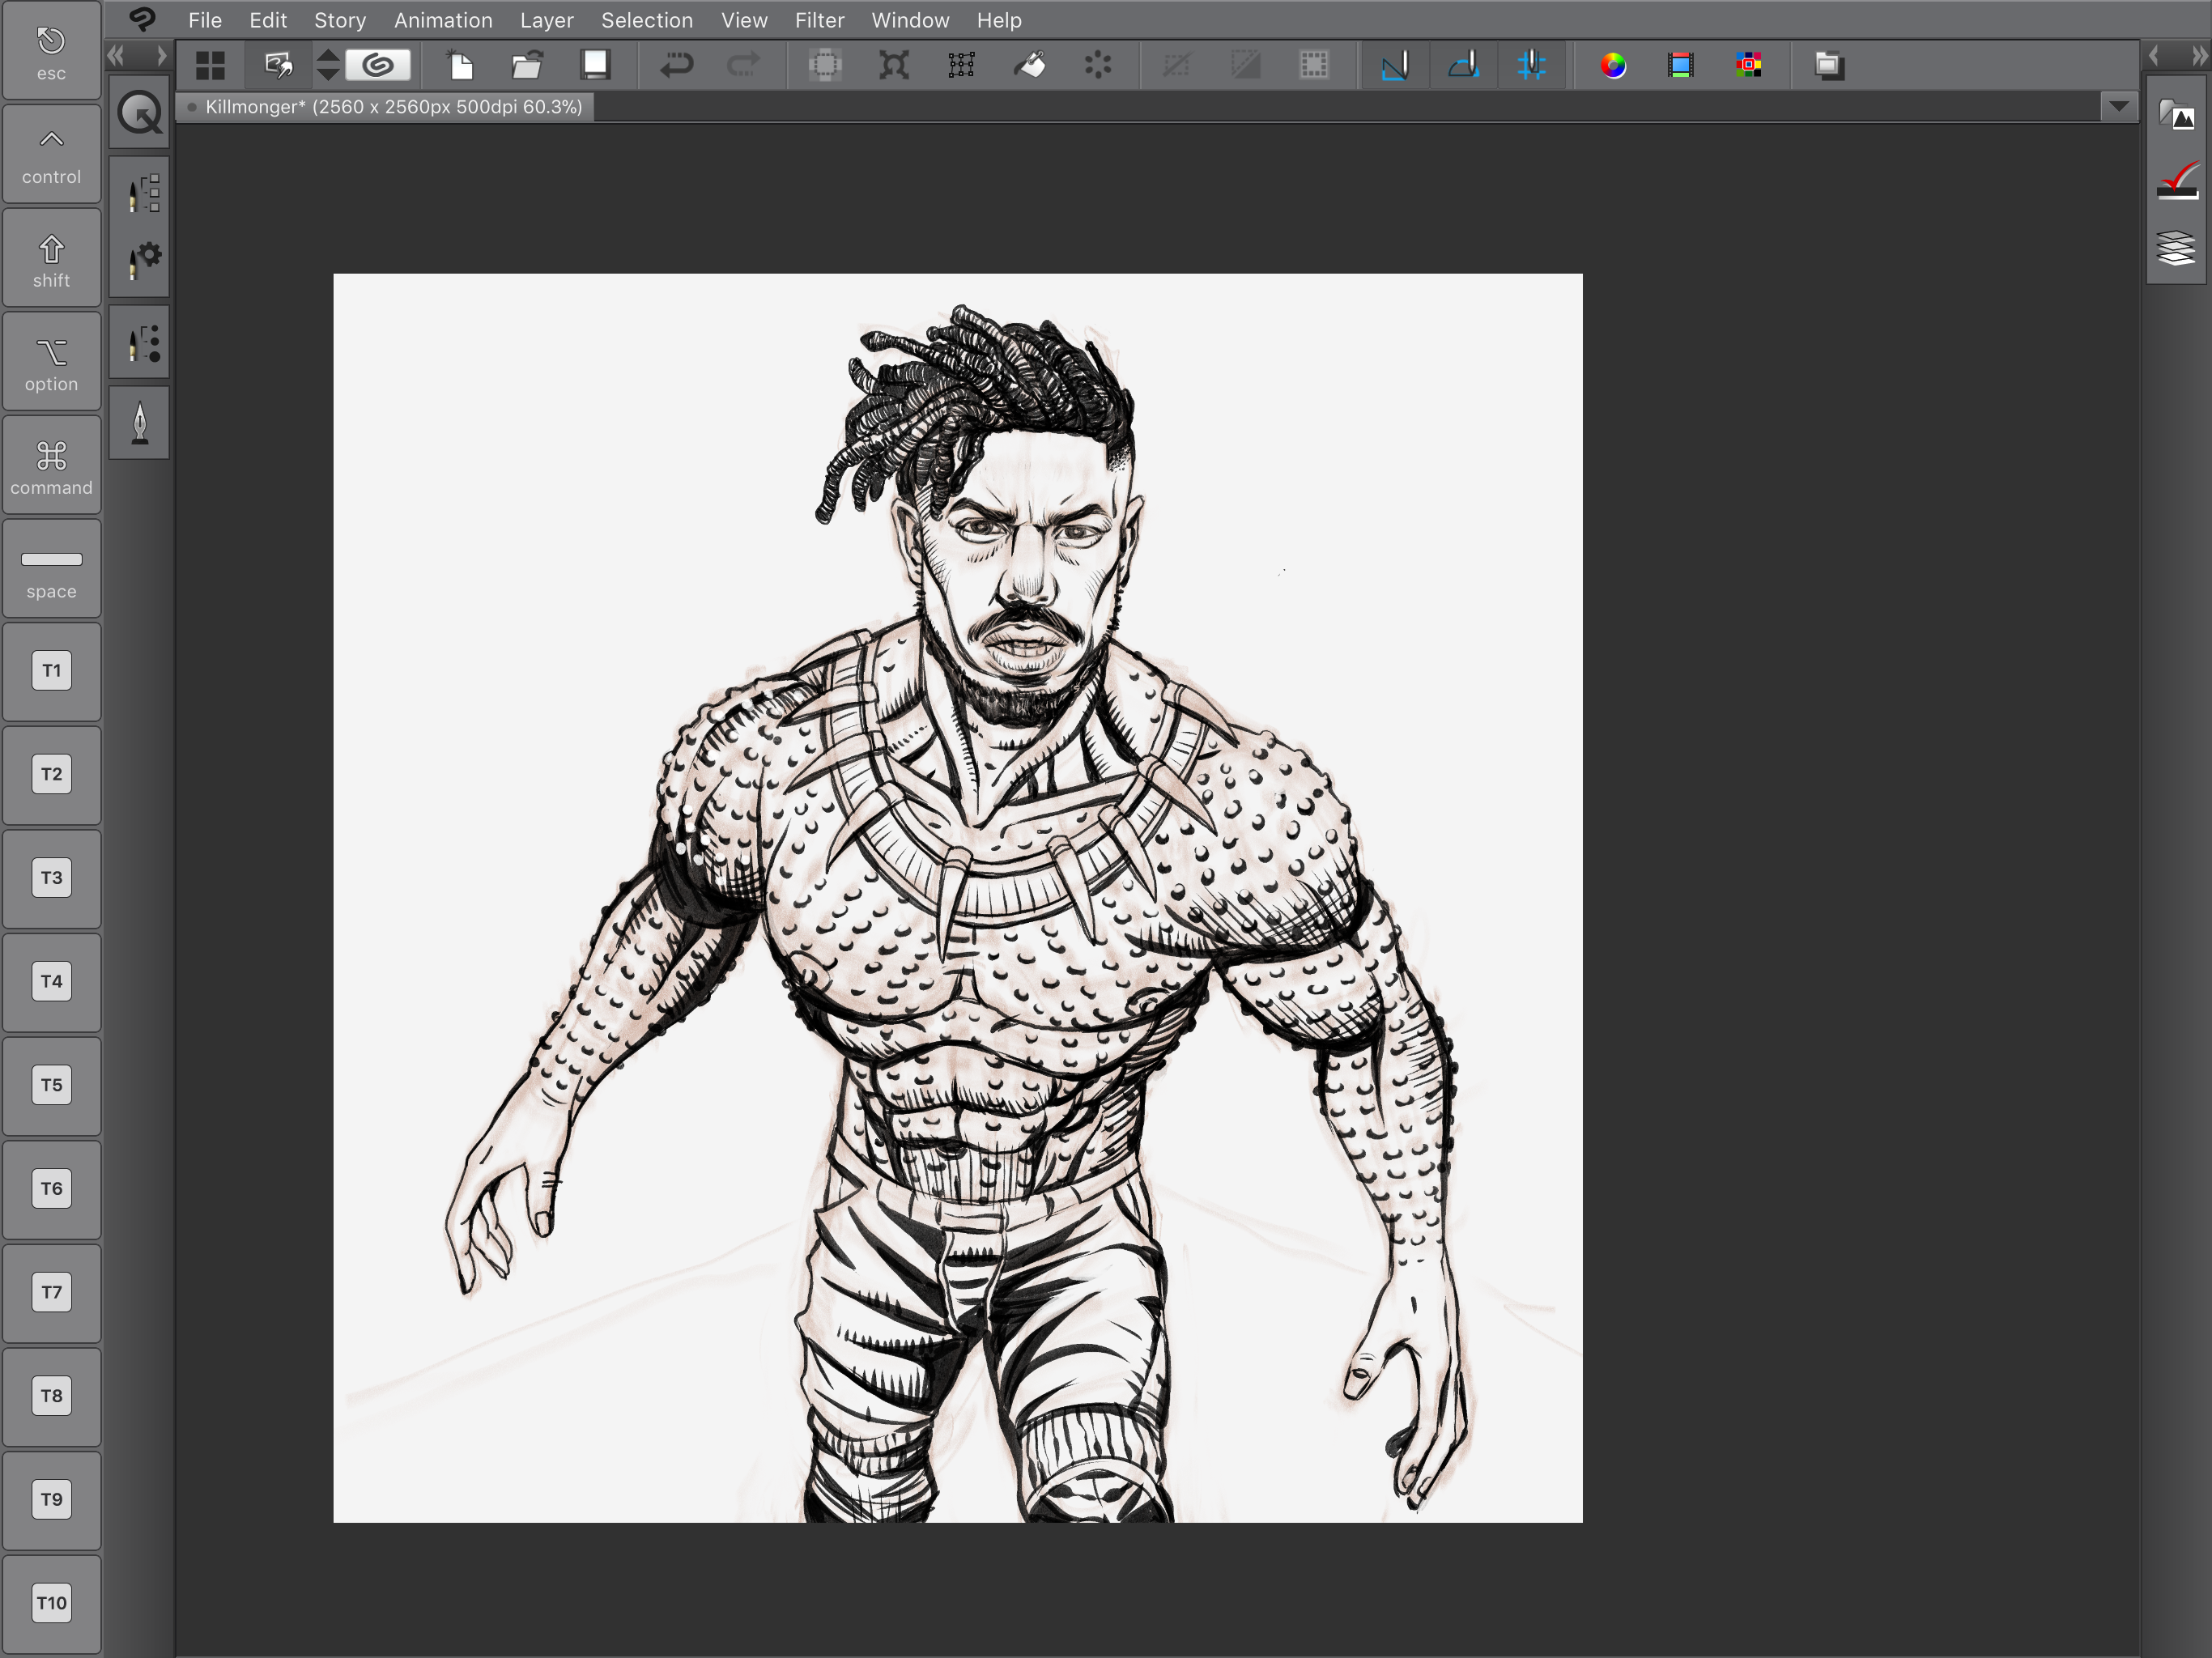Click the Clip Studio swirl button
The image size is (2212, 1658).
pyautogui.click(x=378, y=66)
